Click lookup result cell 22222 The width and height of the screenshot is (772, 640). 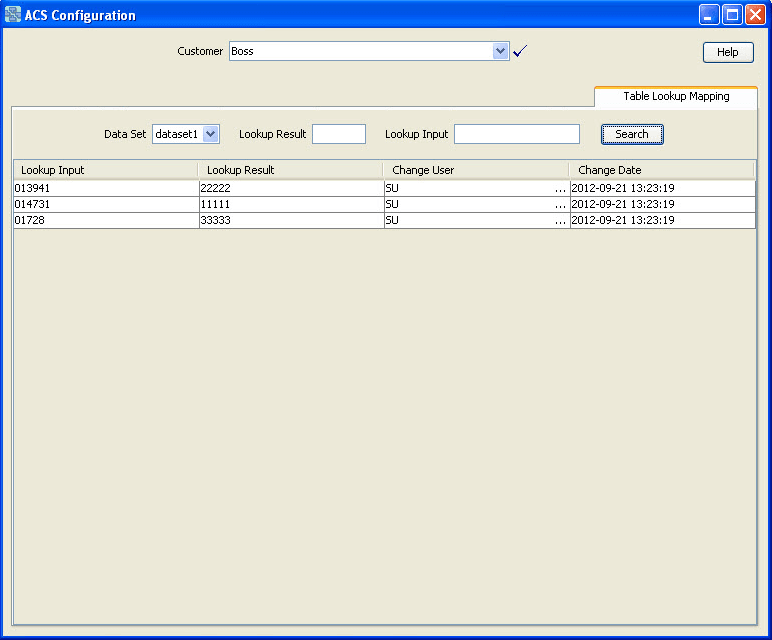[x=291, y=188]
